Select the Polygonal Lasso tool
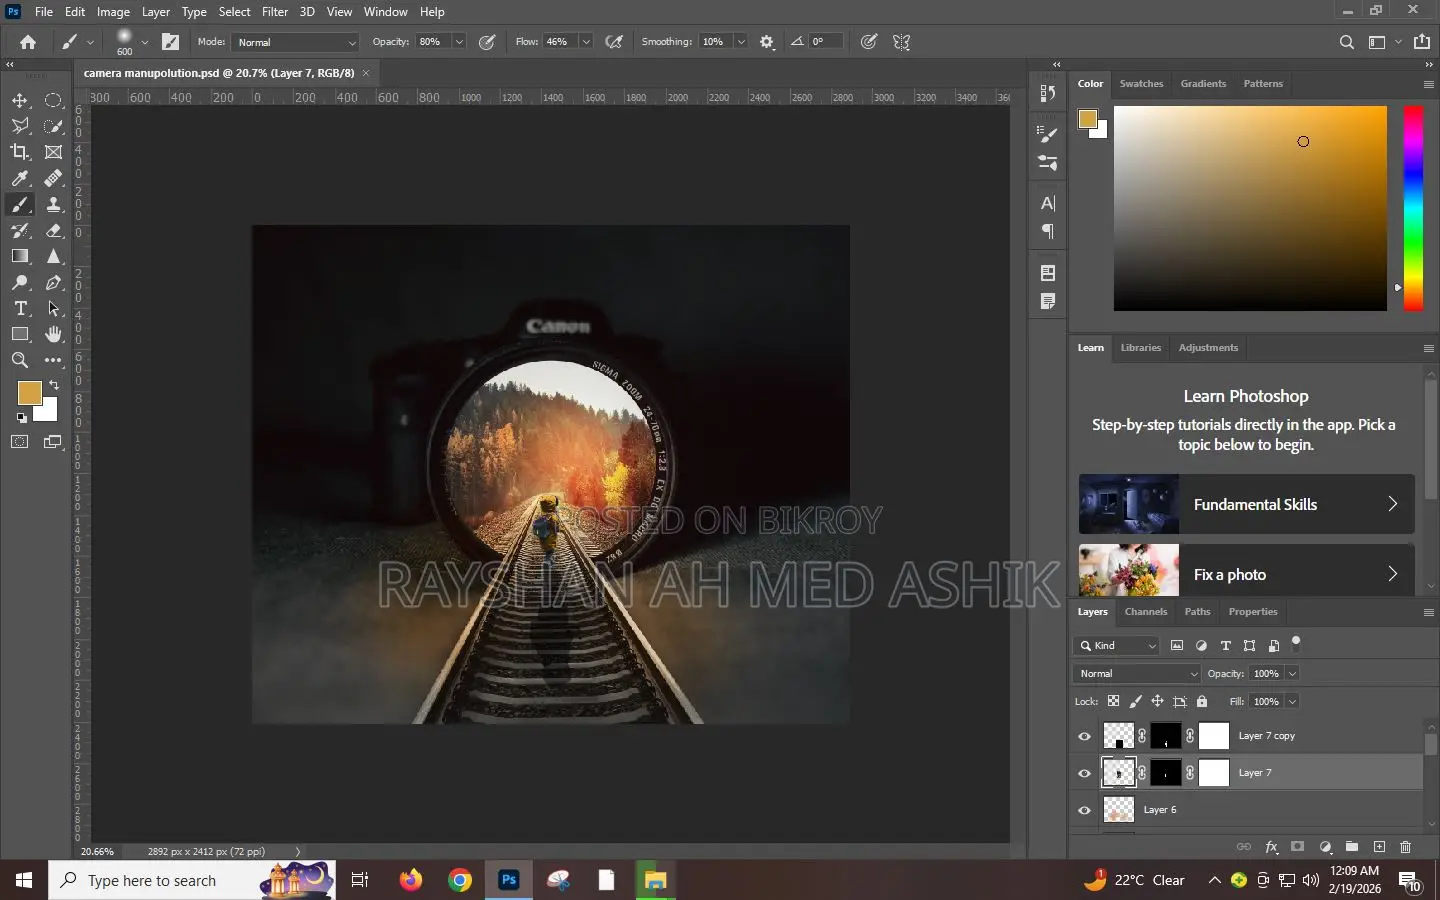Viewport: 1440px width, 900px height. click(x=20, y=126)
